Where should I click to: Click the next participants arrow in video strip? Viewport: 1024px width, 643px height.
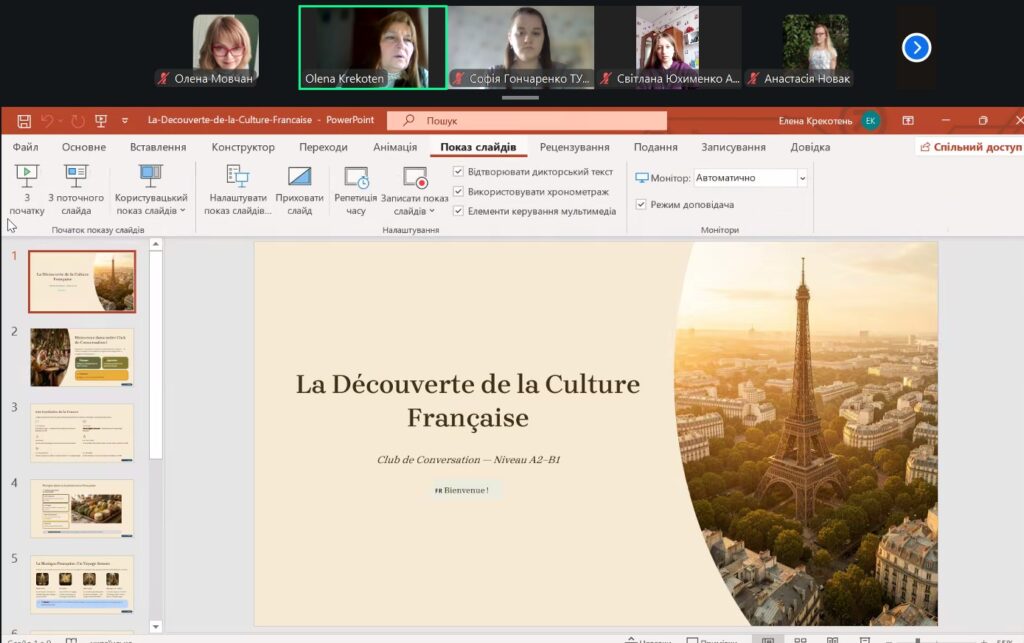coord(916,47)
